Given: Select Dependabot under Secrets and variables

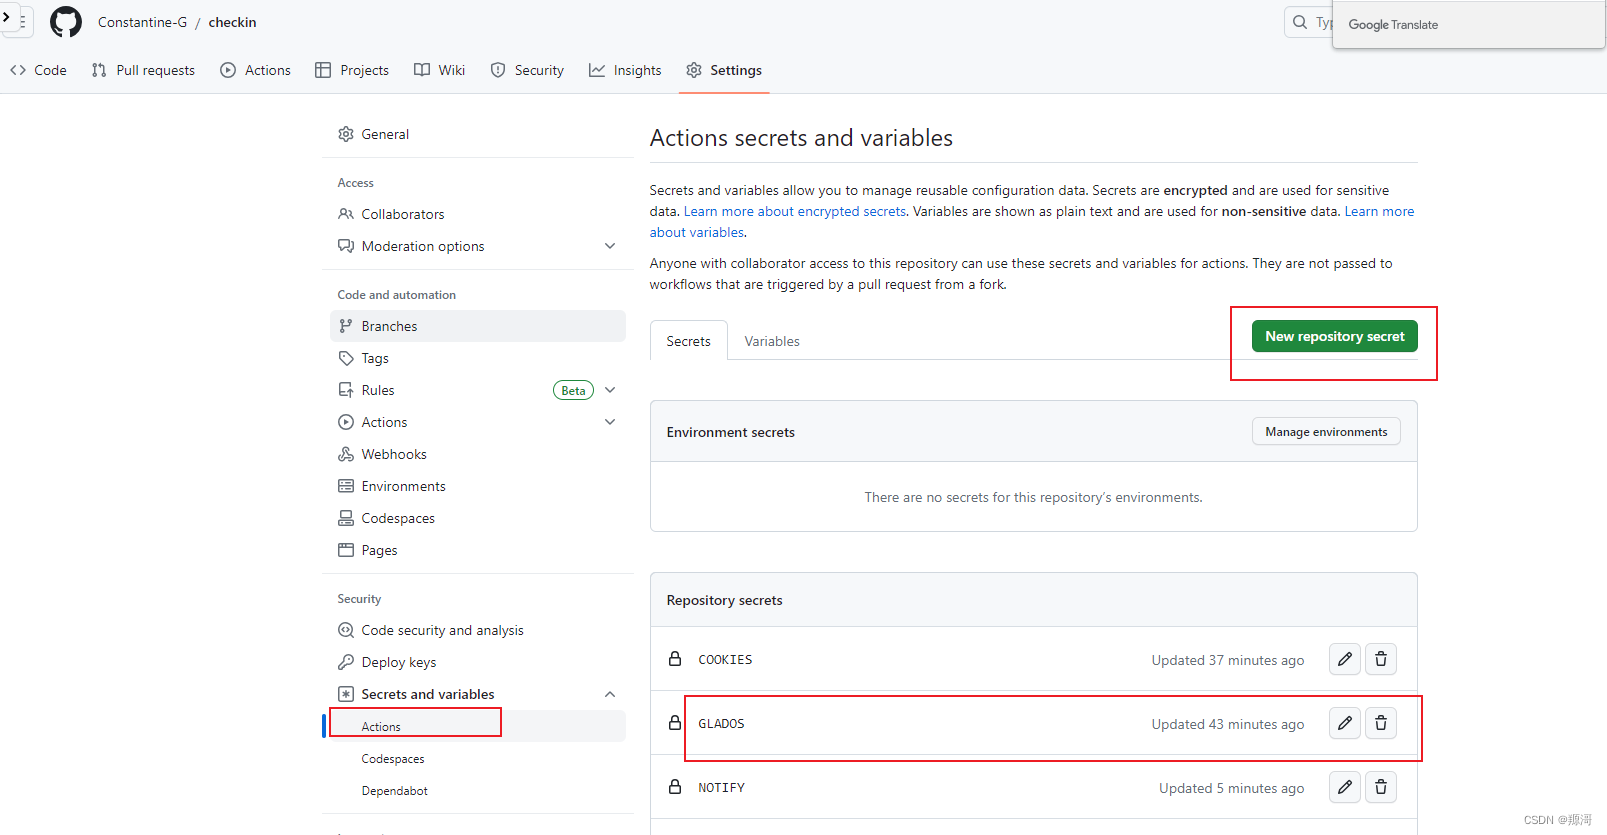Looking at the screenshot, I should [x=394, y=791].
